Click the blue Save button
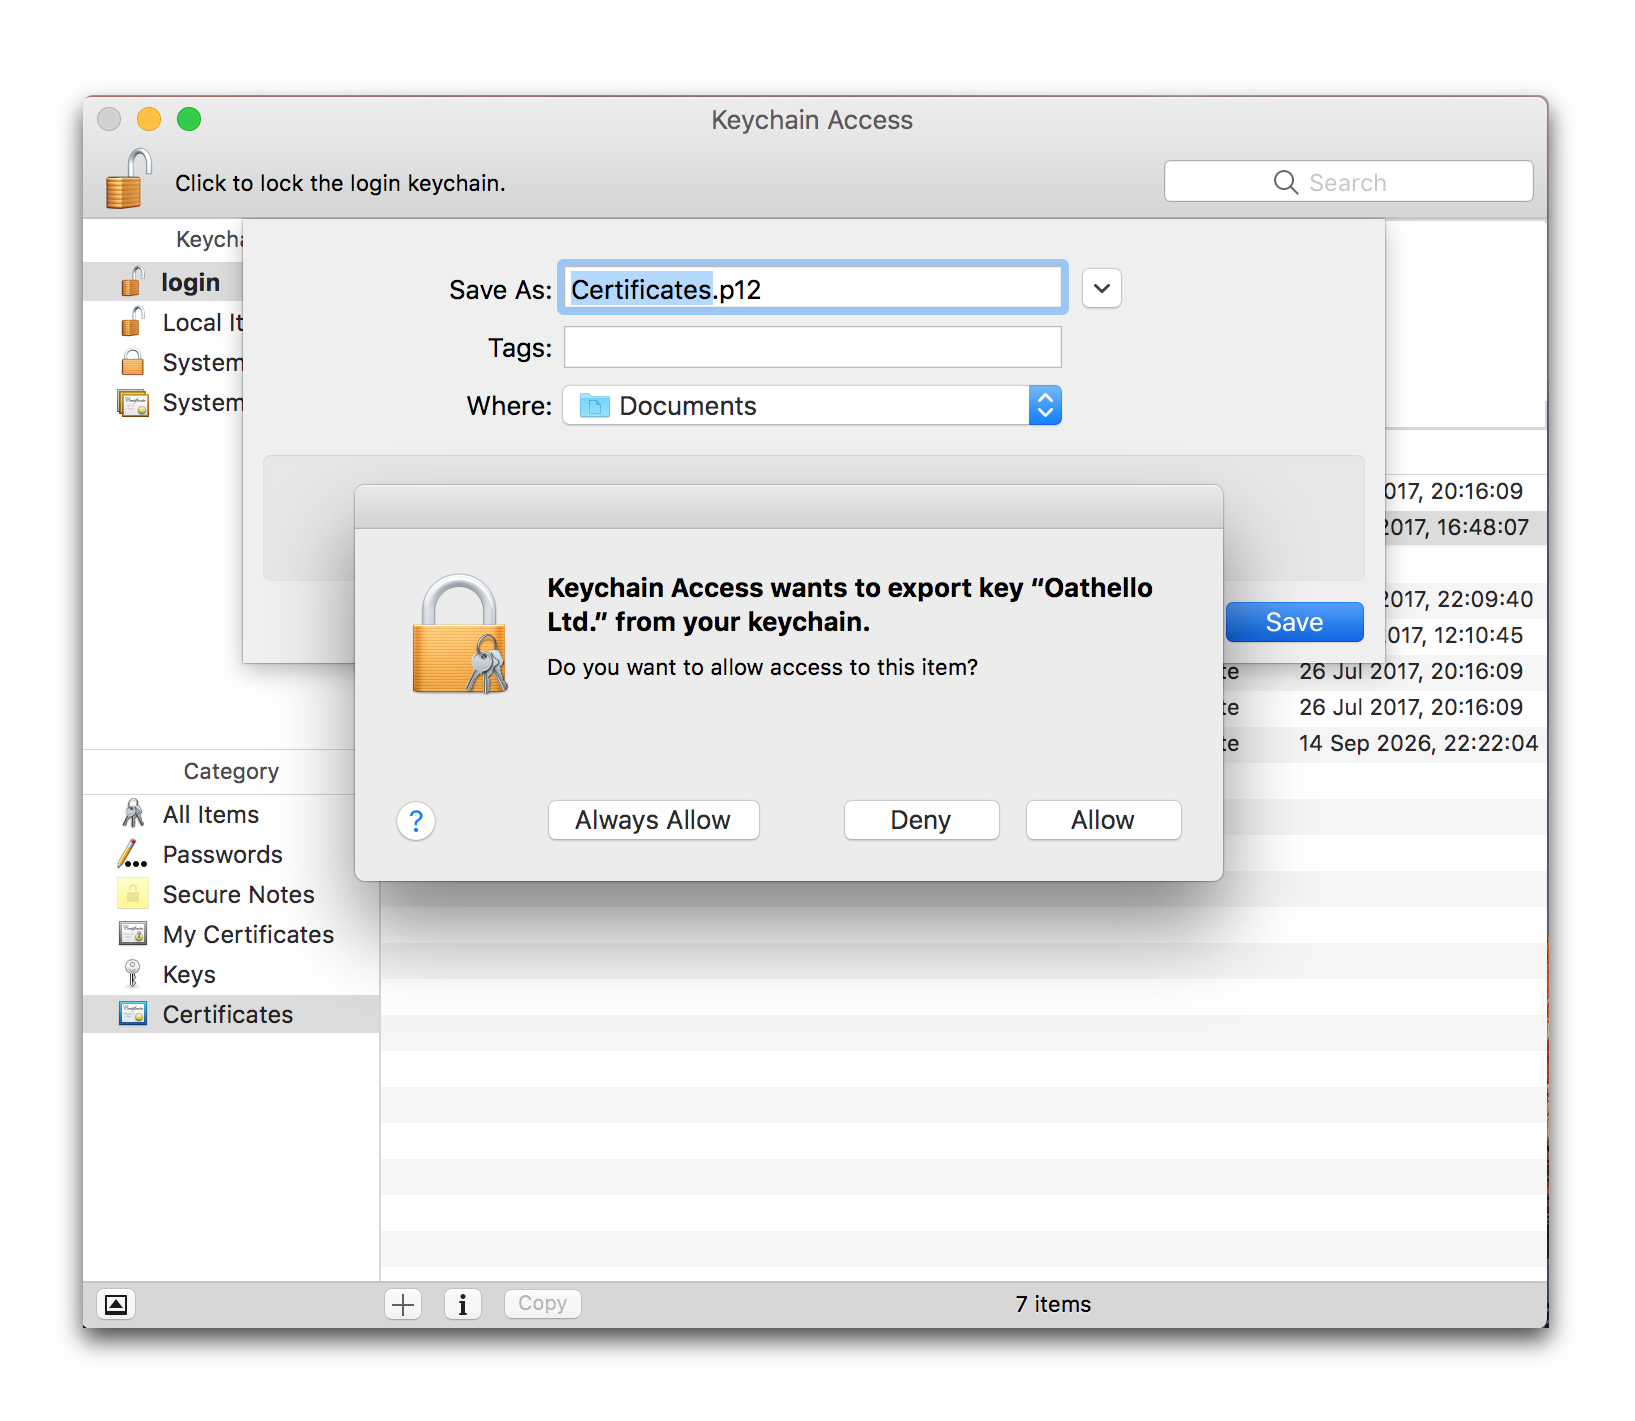The image size is (1635, 1421). coord(1294,622)
